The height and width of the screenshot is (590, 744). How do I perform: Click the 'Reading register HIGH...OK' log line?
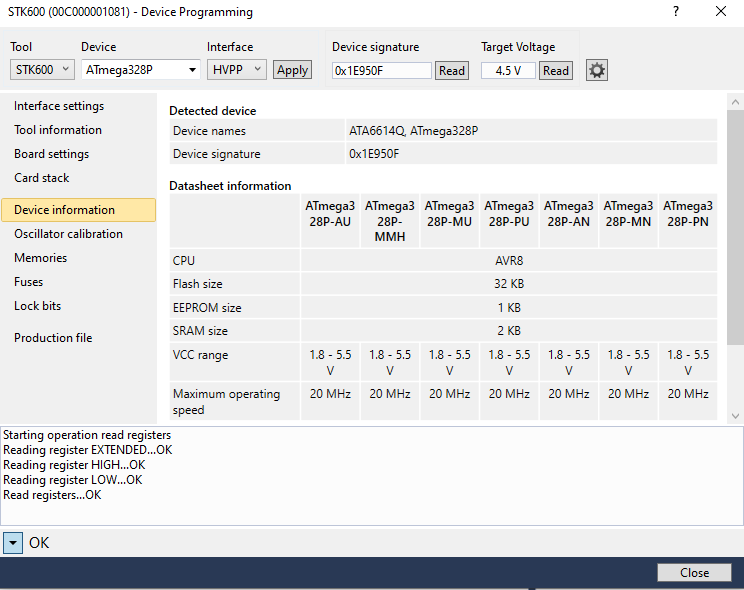(x=74, y=465)
